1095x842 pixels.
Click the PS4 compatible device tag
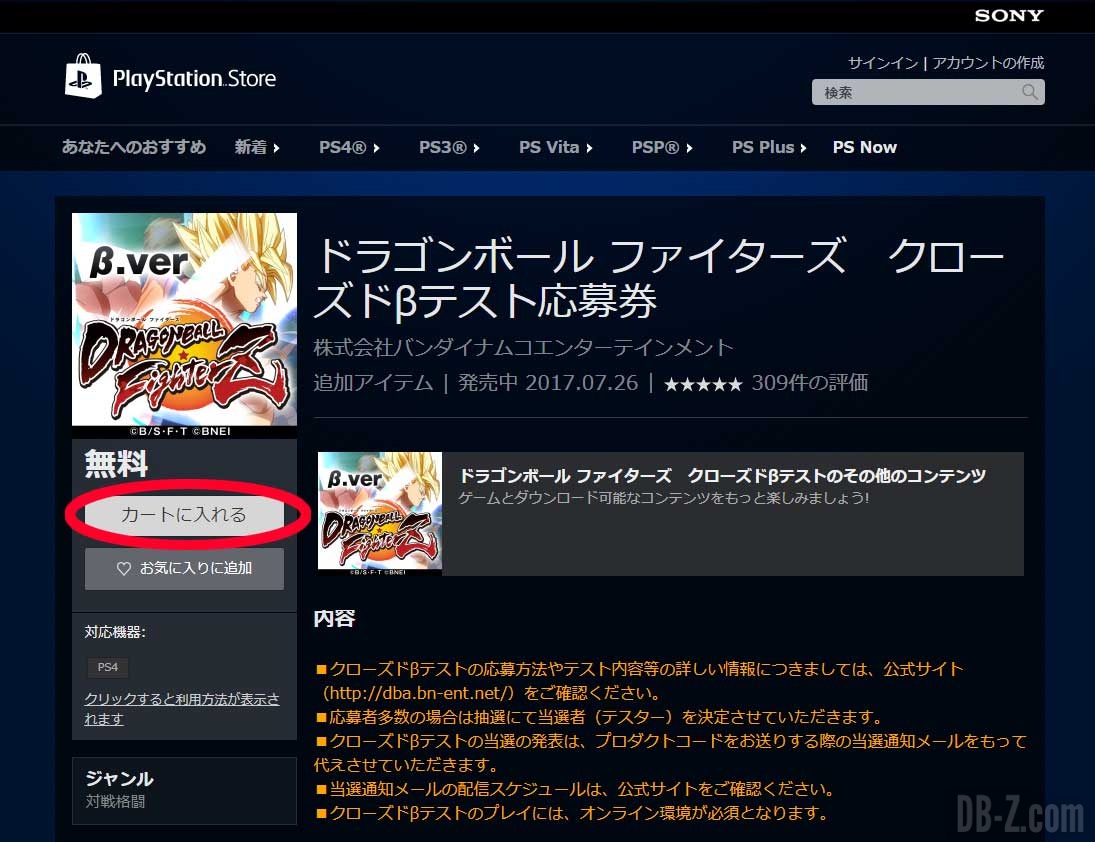[108, 667]
